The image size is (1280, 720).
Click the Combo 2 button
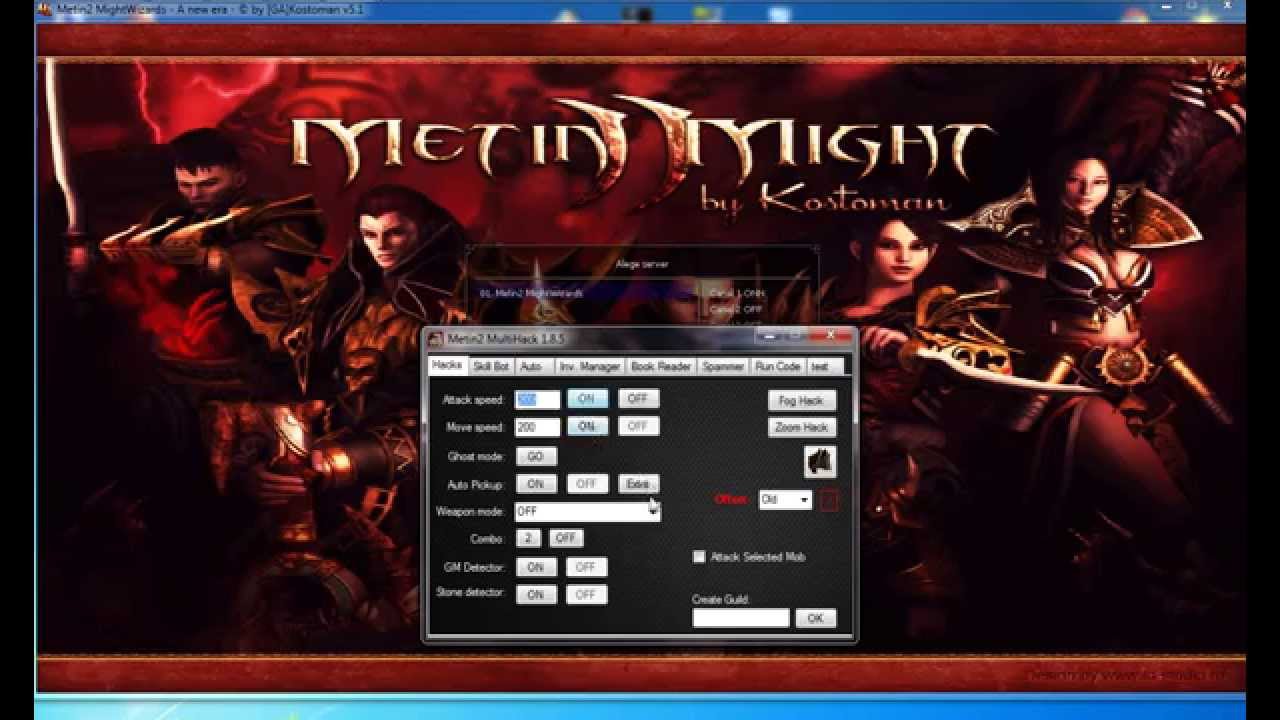[528, 538]
